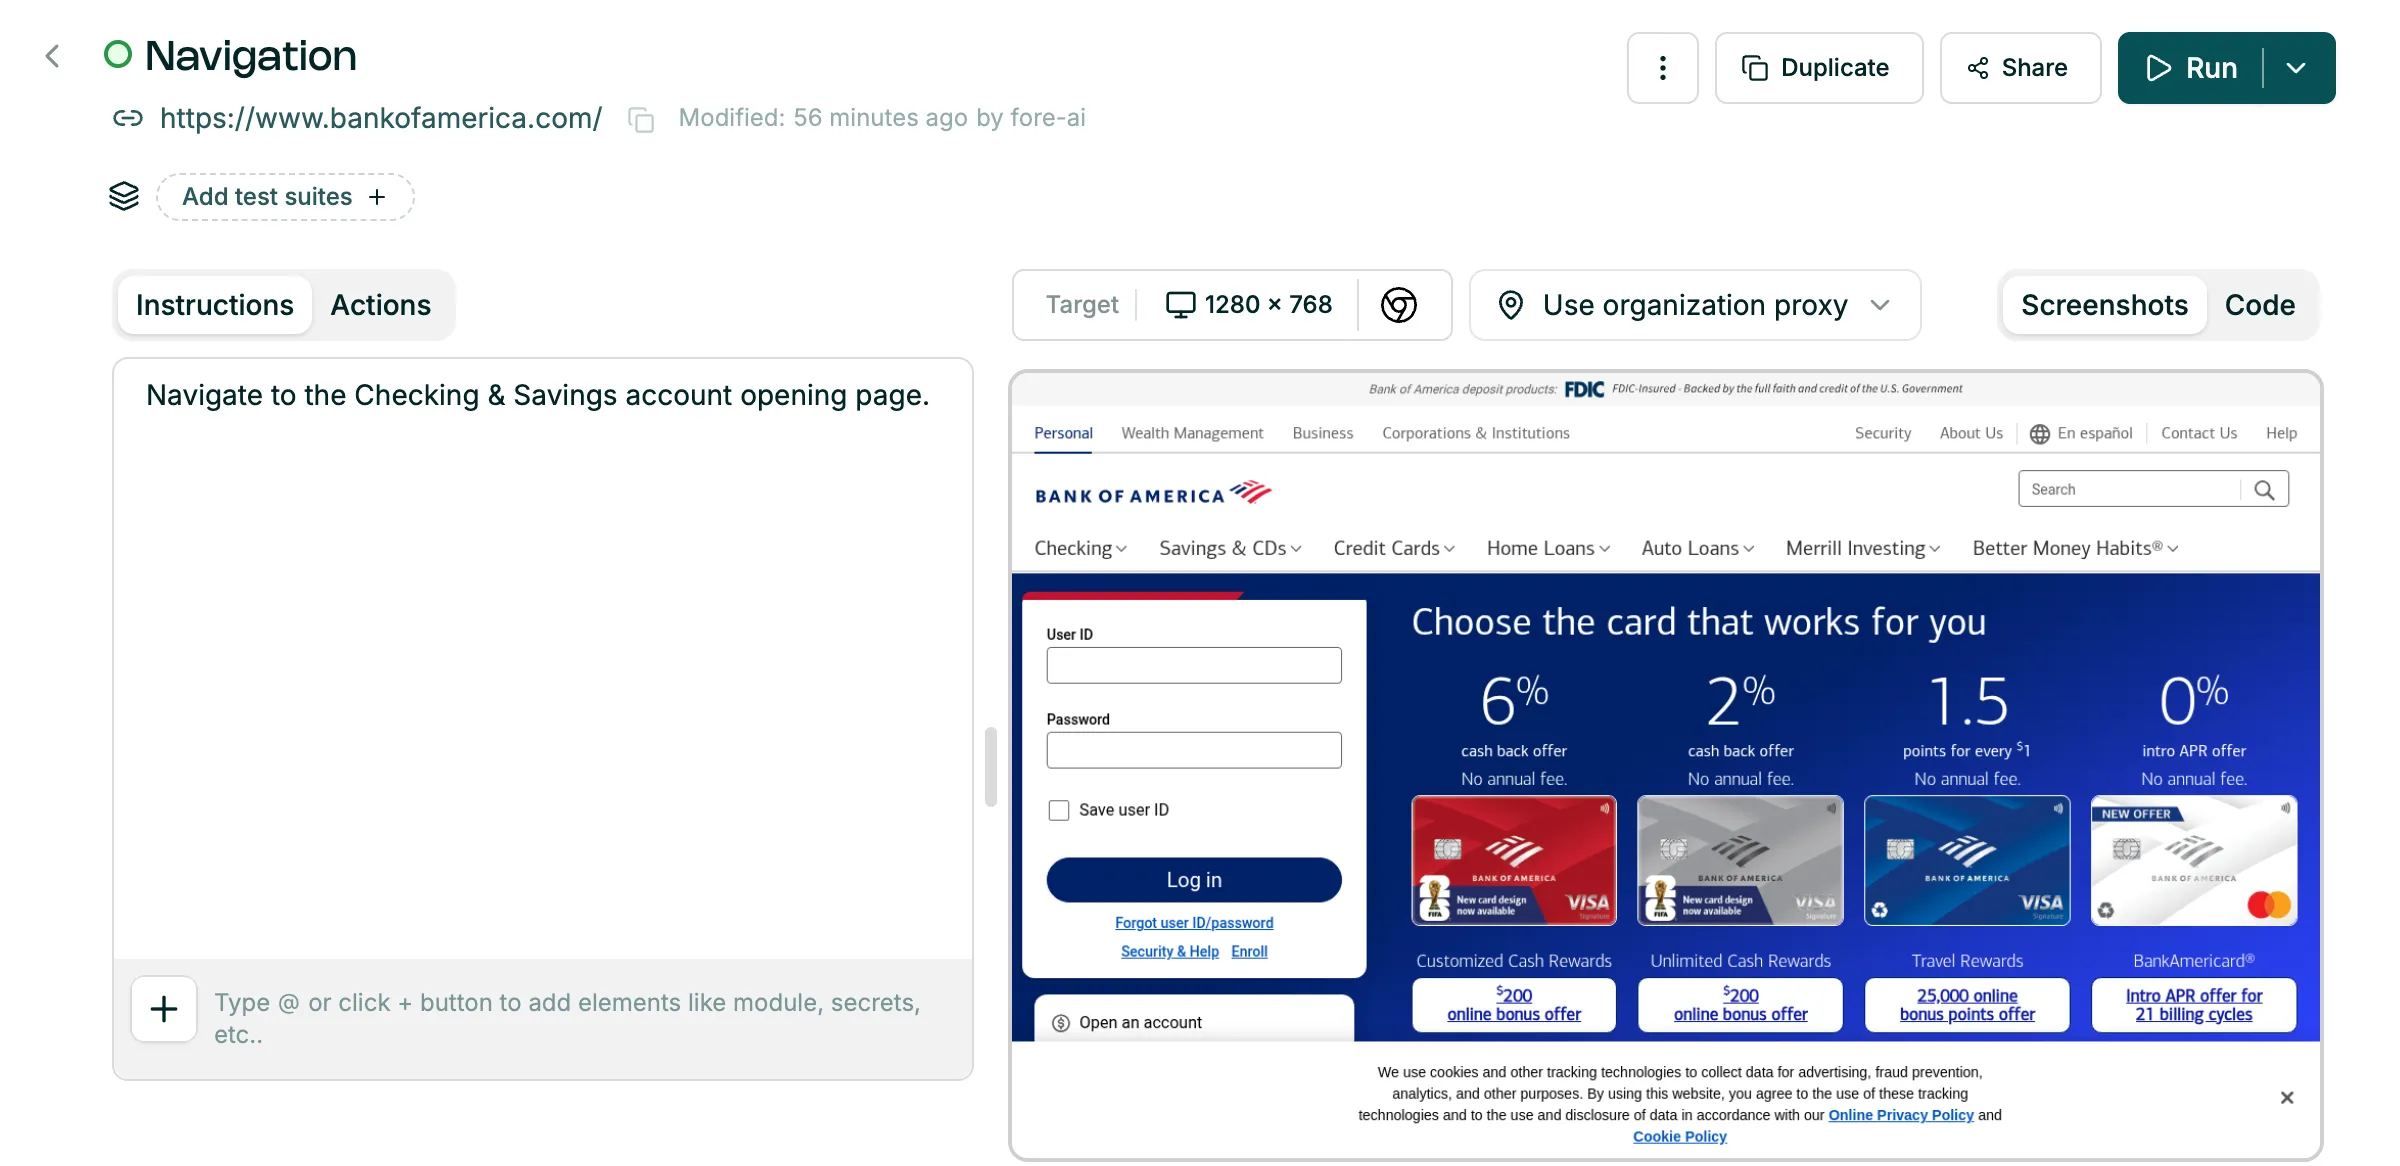The image size is (2400, 1166).
Task: Select the Personal tab on the bank page
Action: point(1063,433)
